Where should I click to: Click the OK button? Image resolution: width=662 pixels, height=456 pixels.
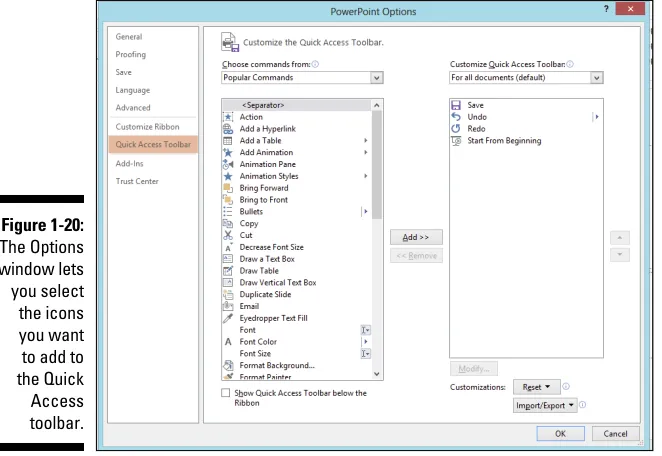[561, 434]
